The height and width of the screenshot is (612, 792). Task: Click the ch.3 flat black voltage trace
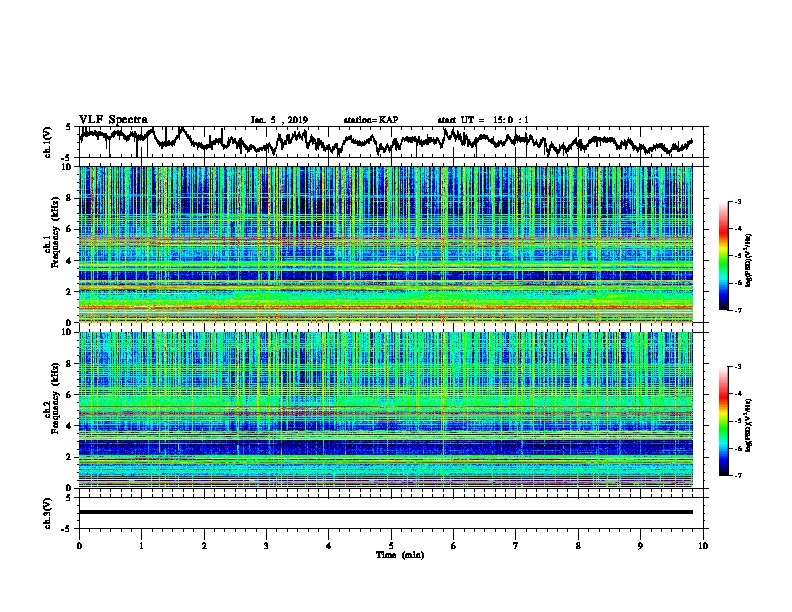tap(386, 512)
